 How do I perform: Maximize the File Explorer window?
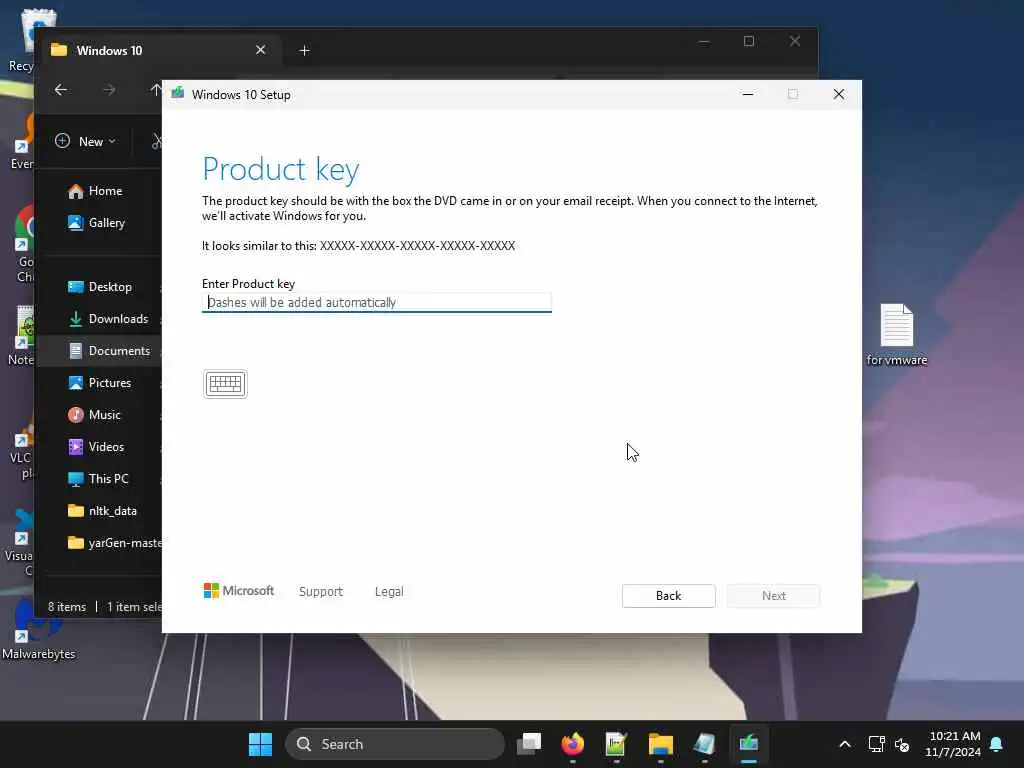pos(749,41)
